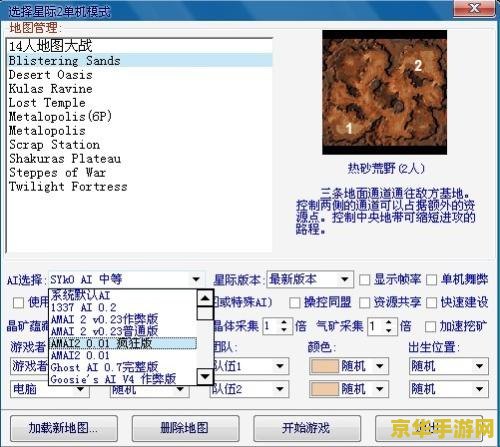Toggle the 快速建设 checkbox

point(432,303)
